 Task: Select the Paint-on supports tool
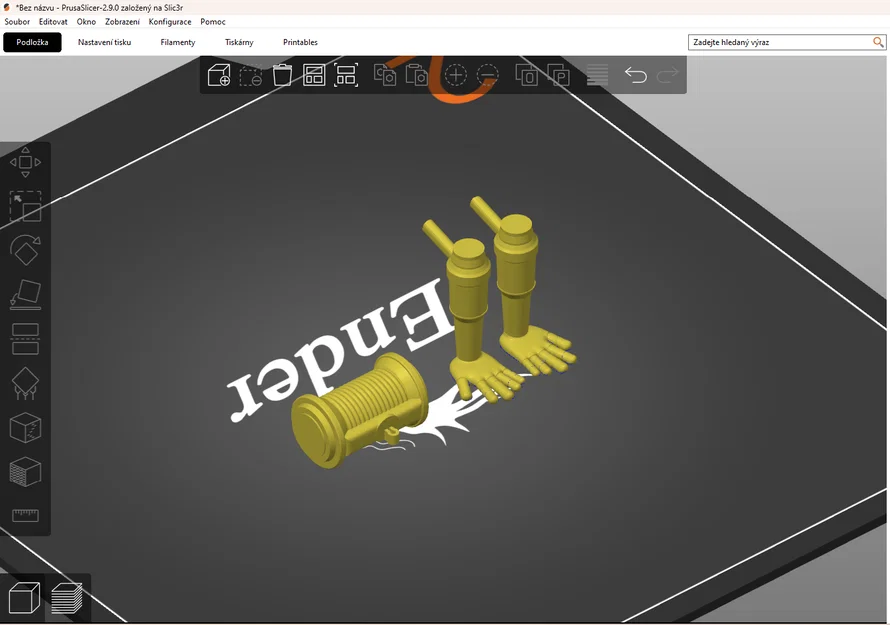click(26, 383)
